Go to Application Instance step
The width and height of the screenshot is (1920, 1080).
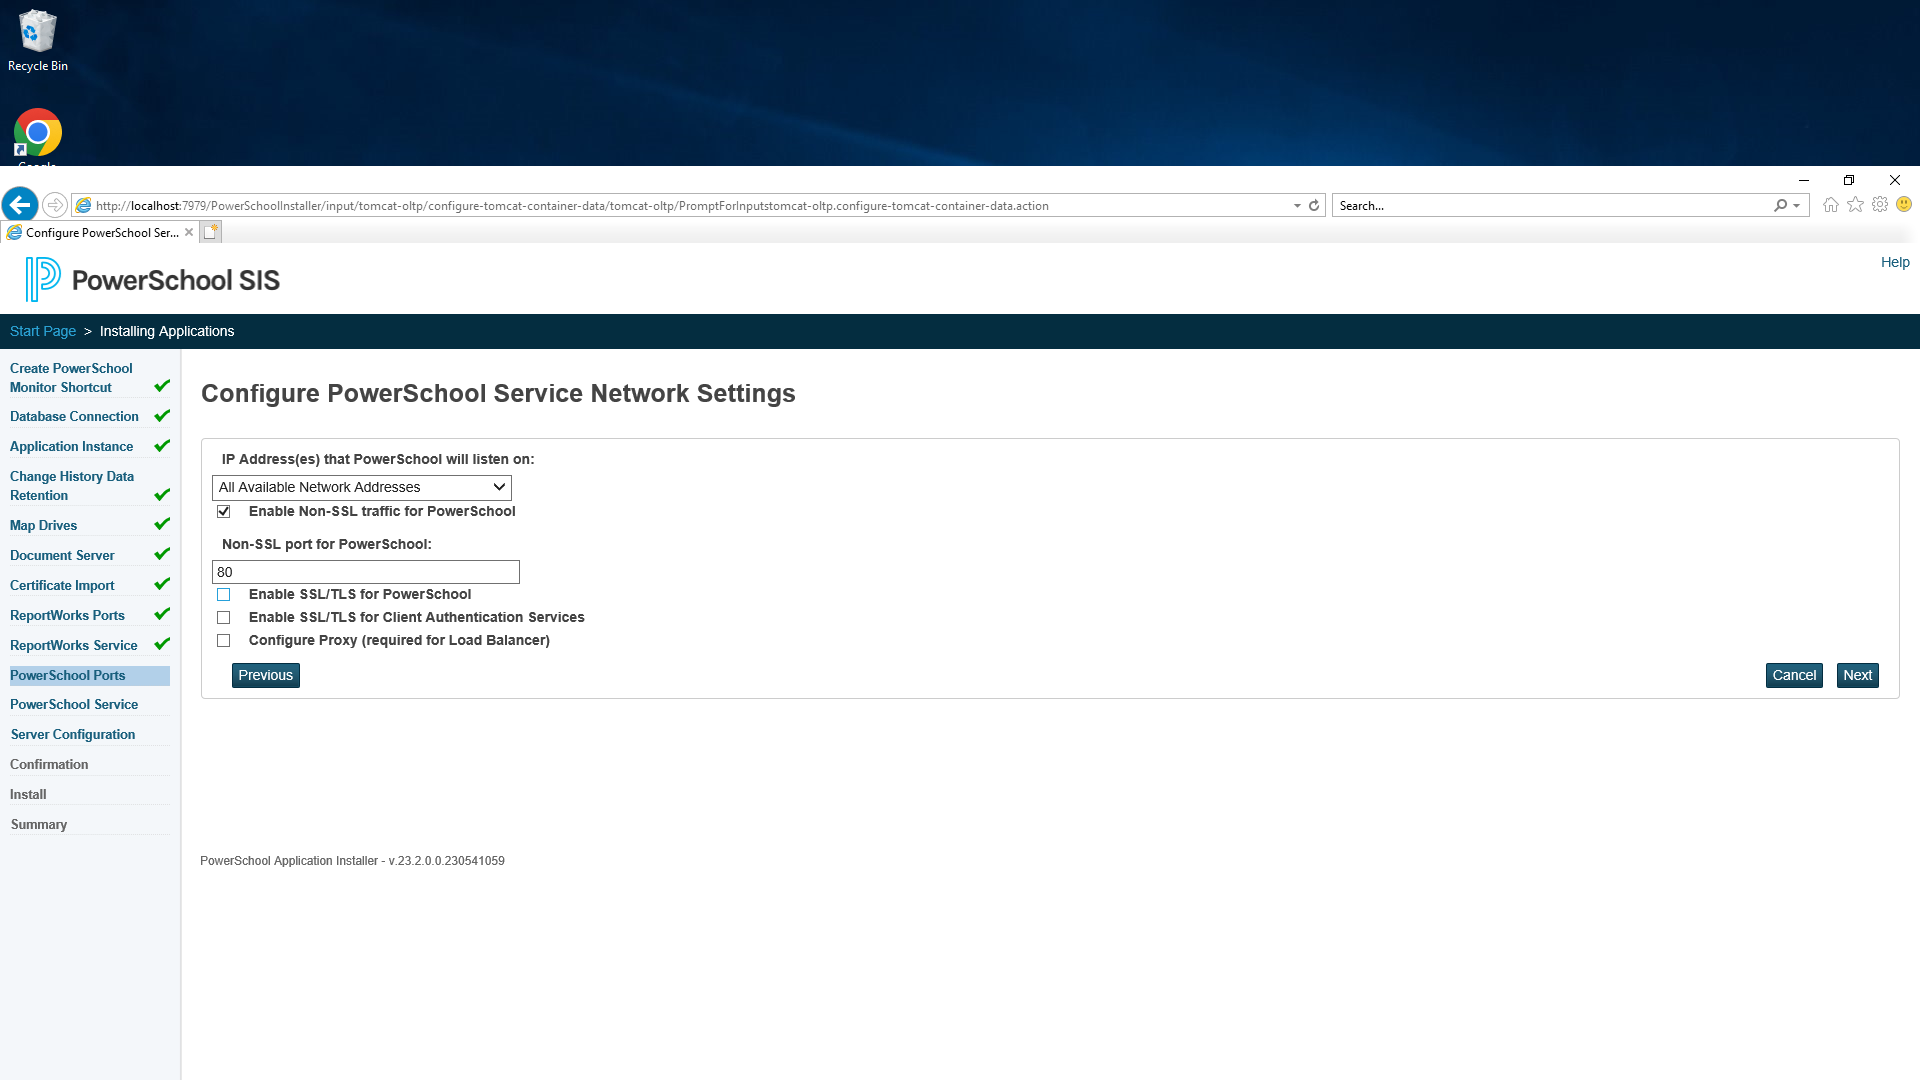(x=71, y=446)
